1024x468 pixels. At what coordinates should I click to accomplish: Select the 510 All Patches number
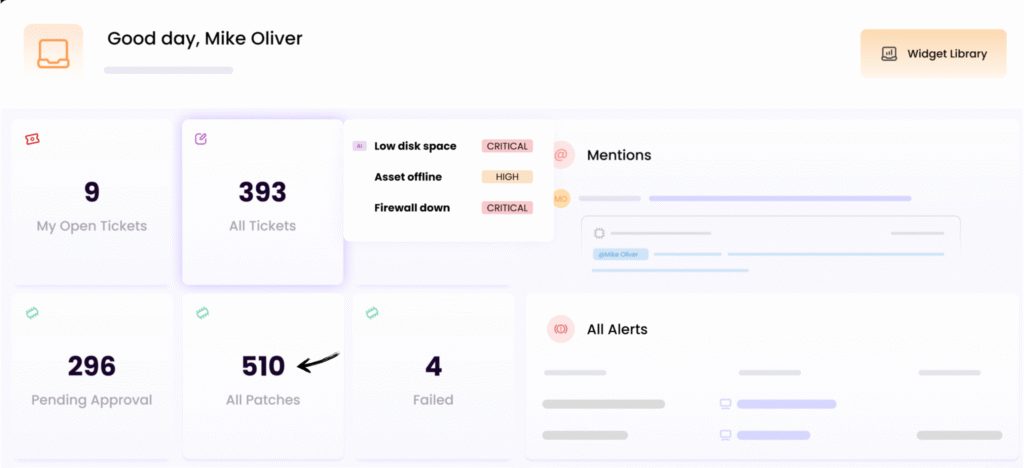click(263, 366)
